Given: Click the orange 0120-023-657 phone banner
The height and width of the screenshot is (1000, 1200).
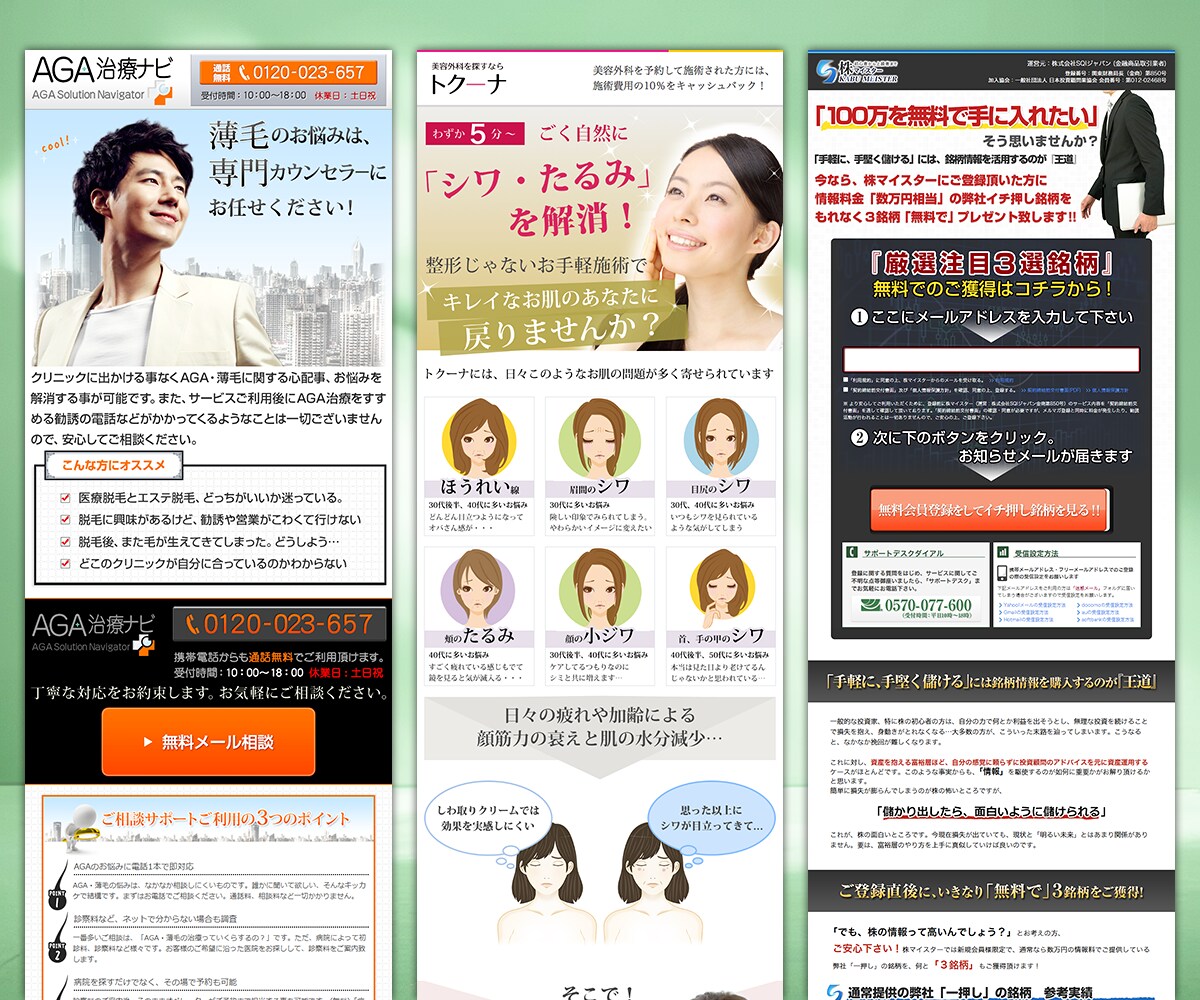Looking at the screenshot, I should [x=288, y=73].
